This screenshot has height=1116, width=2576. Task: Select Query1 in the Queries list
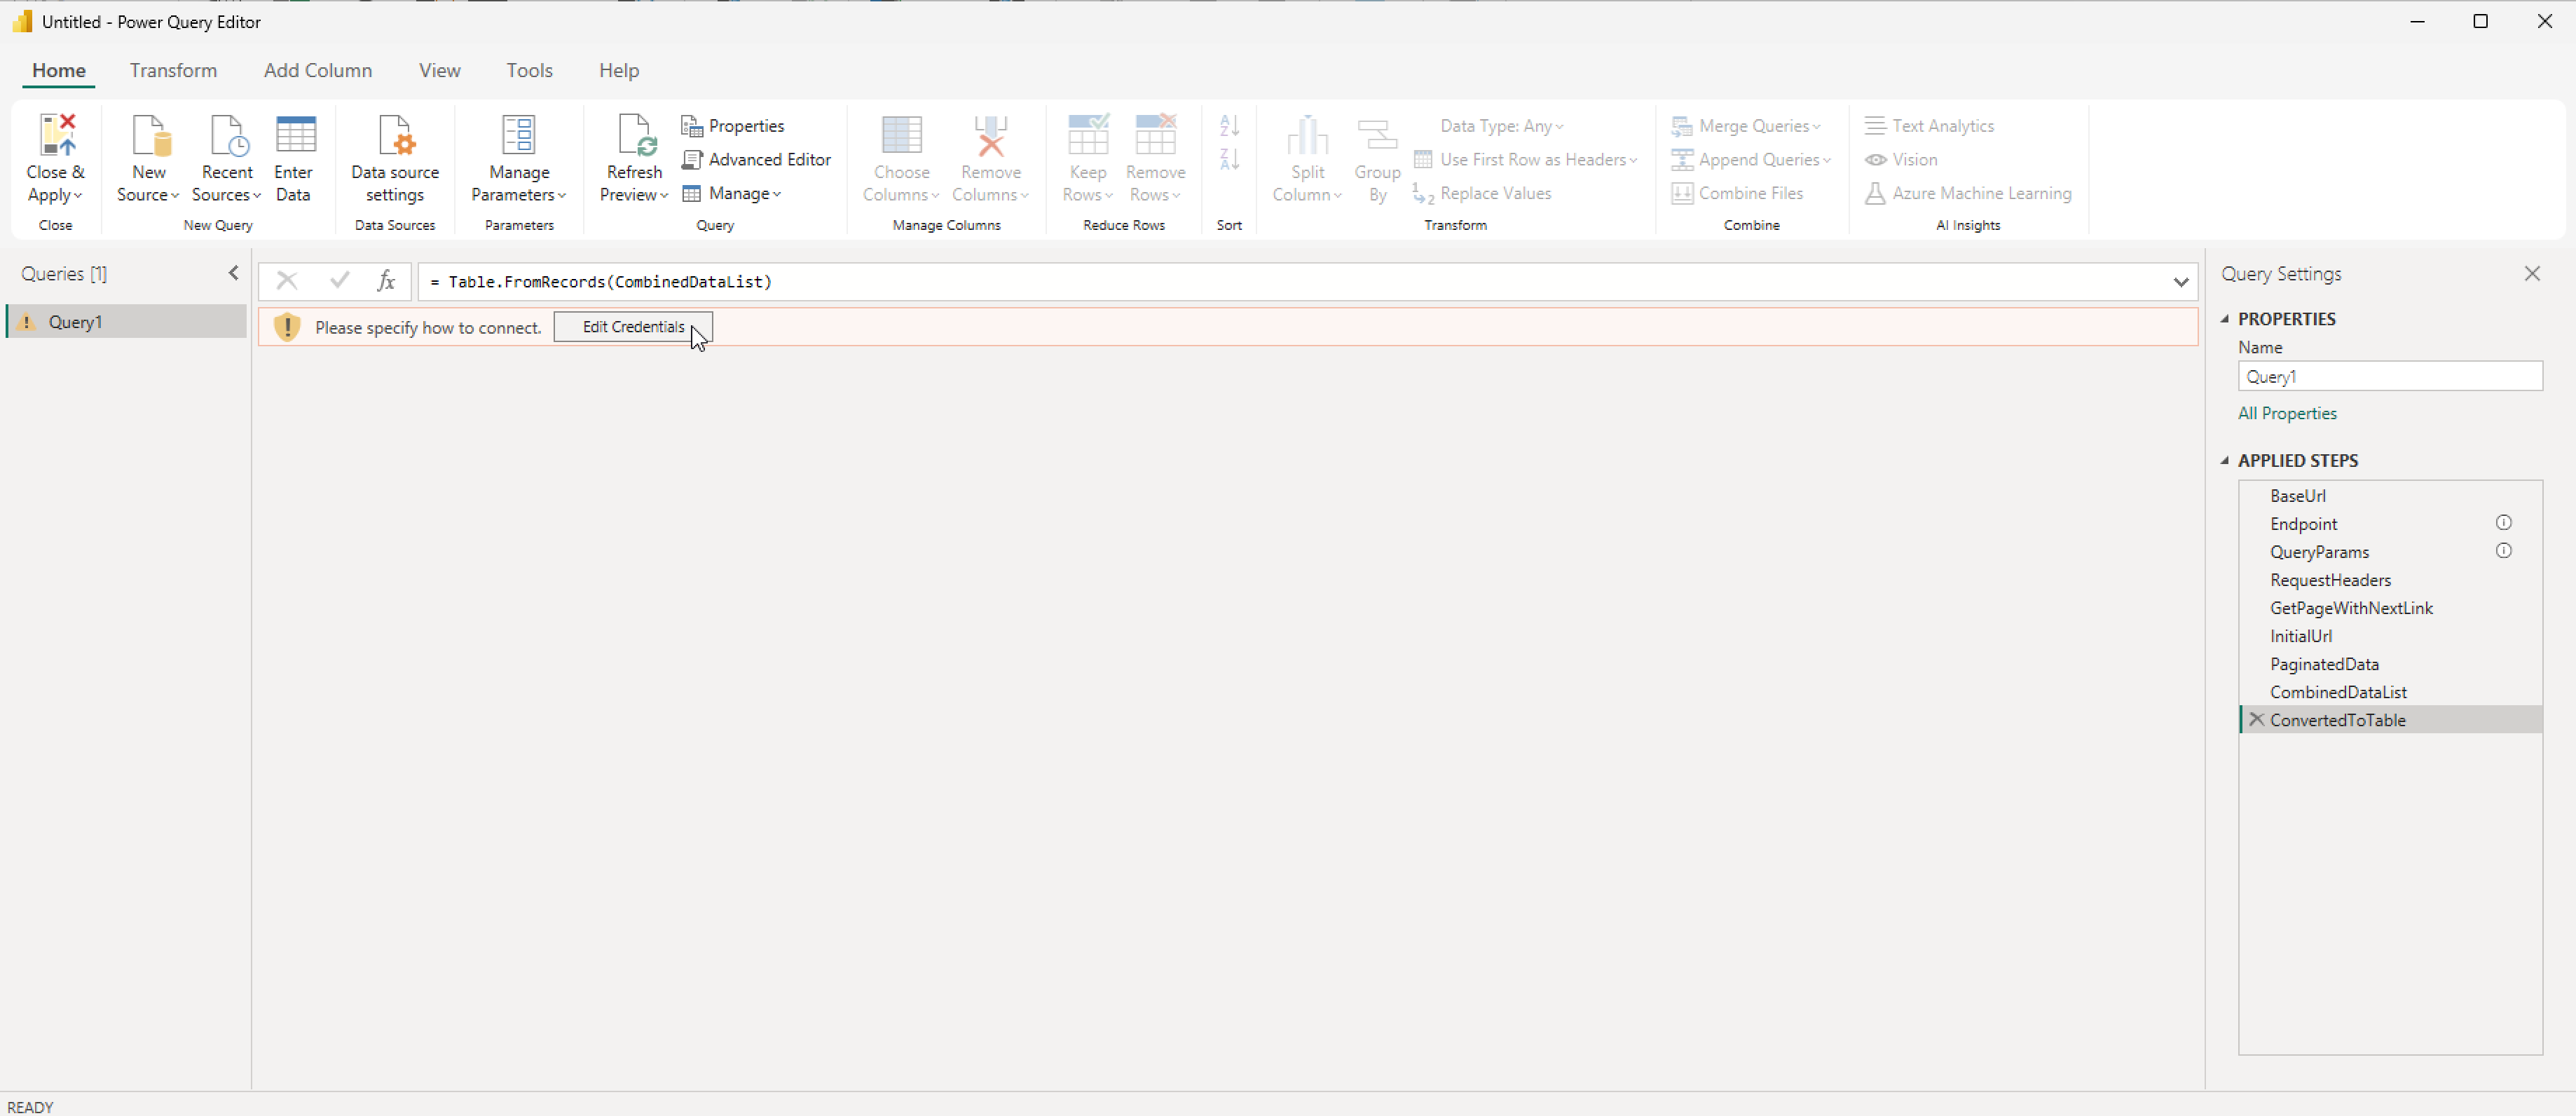[x=127, y=321]
